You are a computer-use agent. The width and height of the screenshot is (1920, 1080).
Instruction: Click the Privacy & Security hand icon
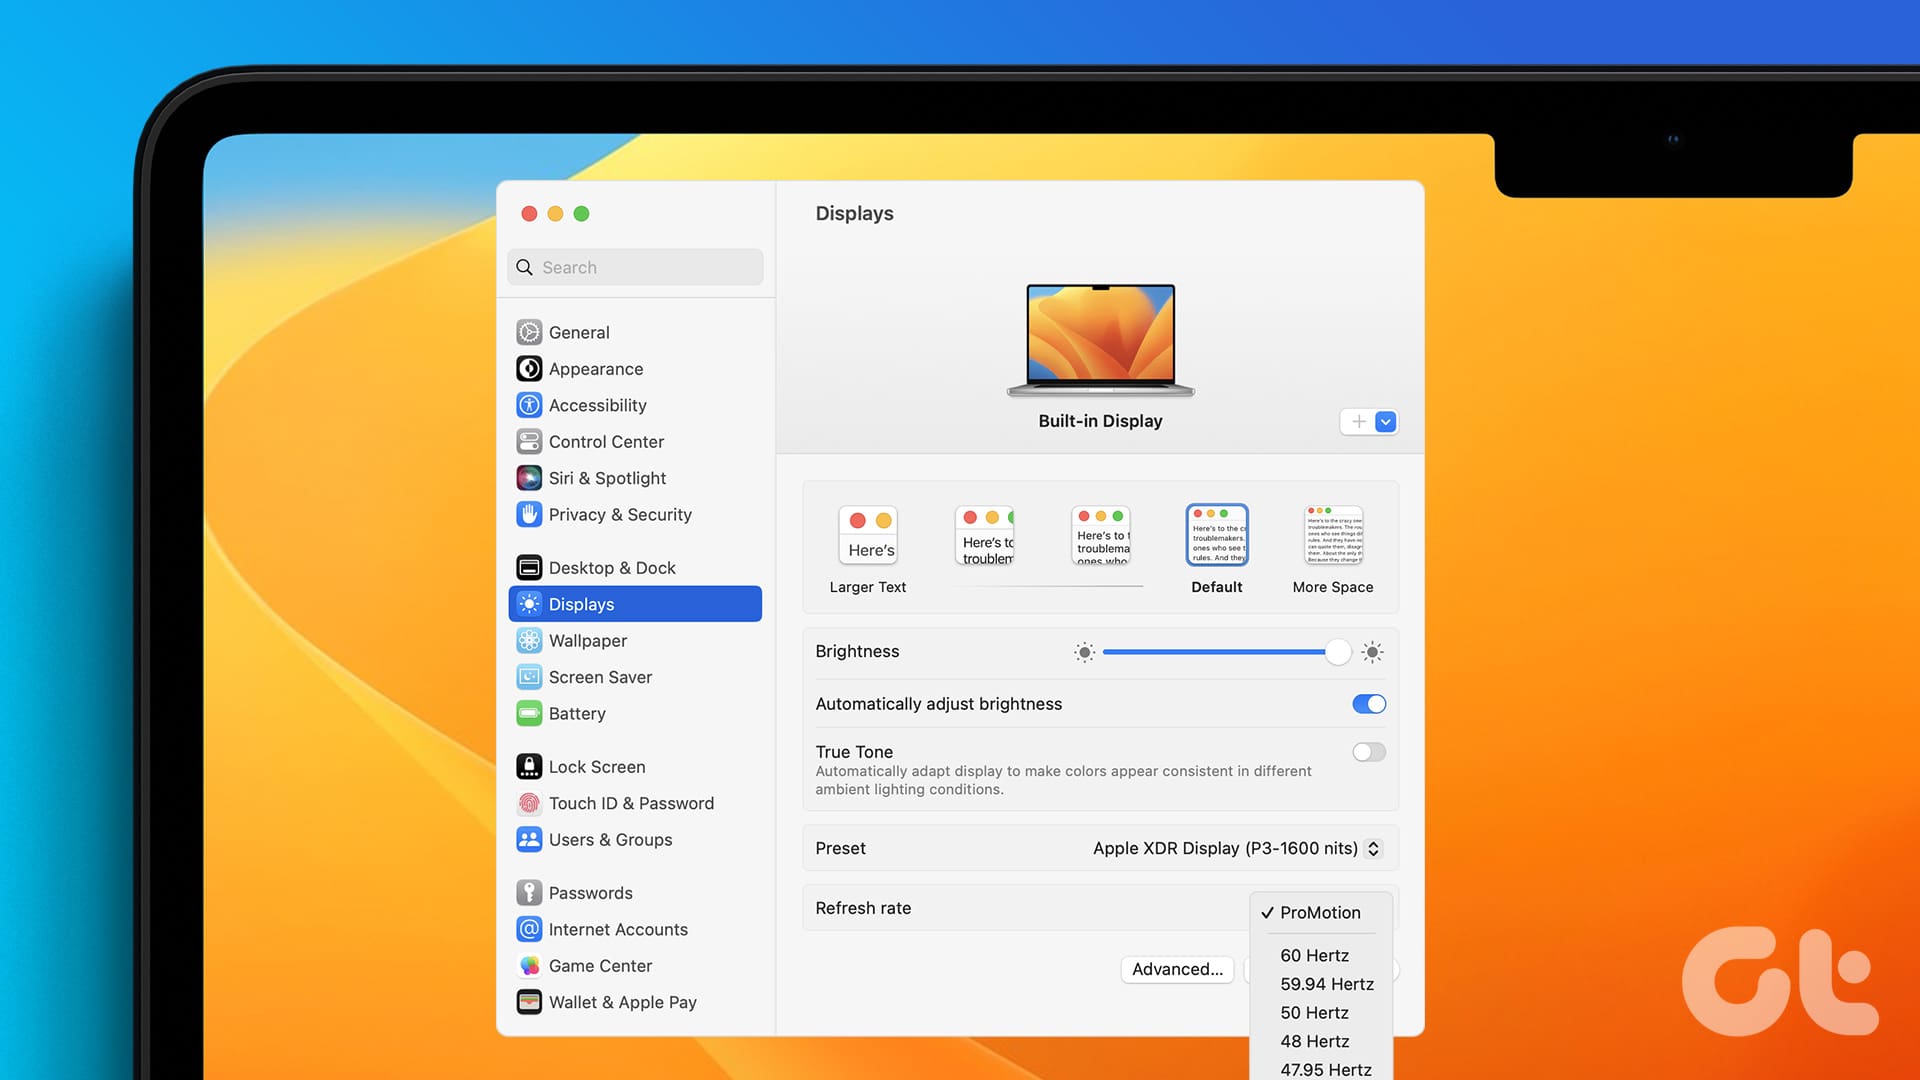(529, 514)
